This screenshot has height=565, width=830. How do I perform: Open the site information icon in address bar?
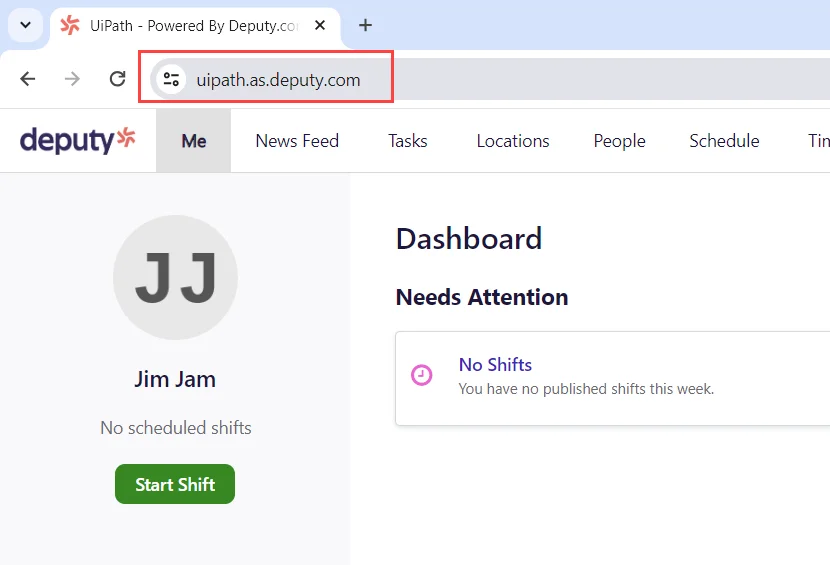tap(171, 80)
